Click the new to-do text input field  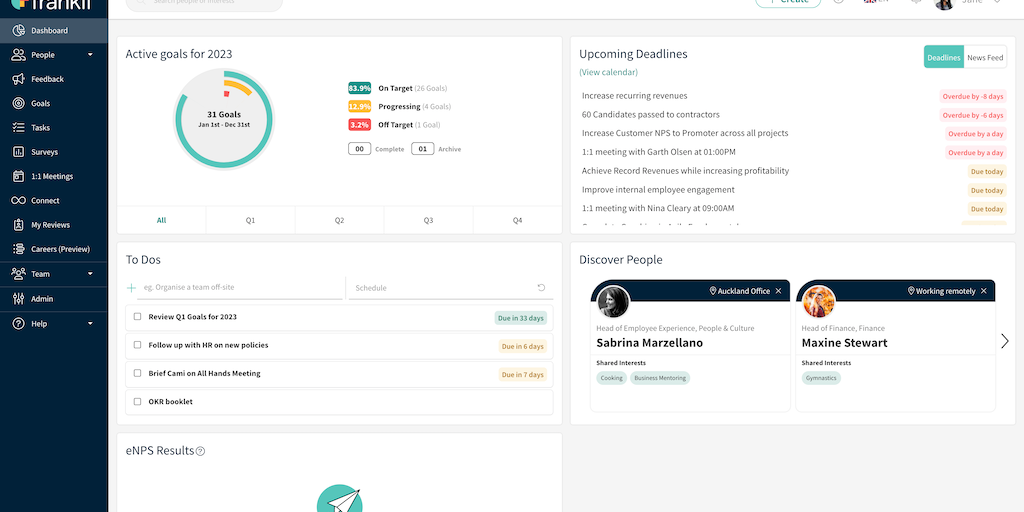[238, 288]
